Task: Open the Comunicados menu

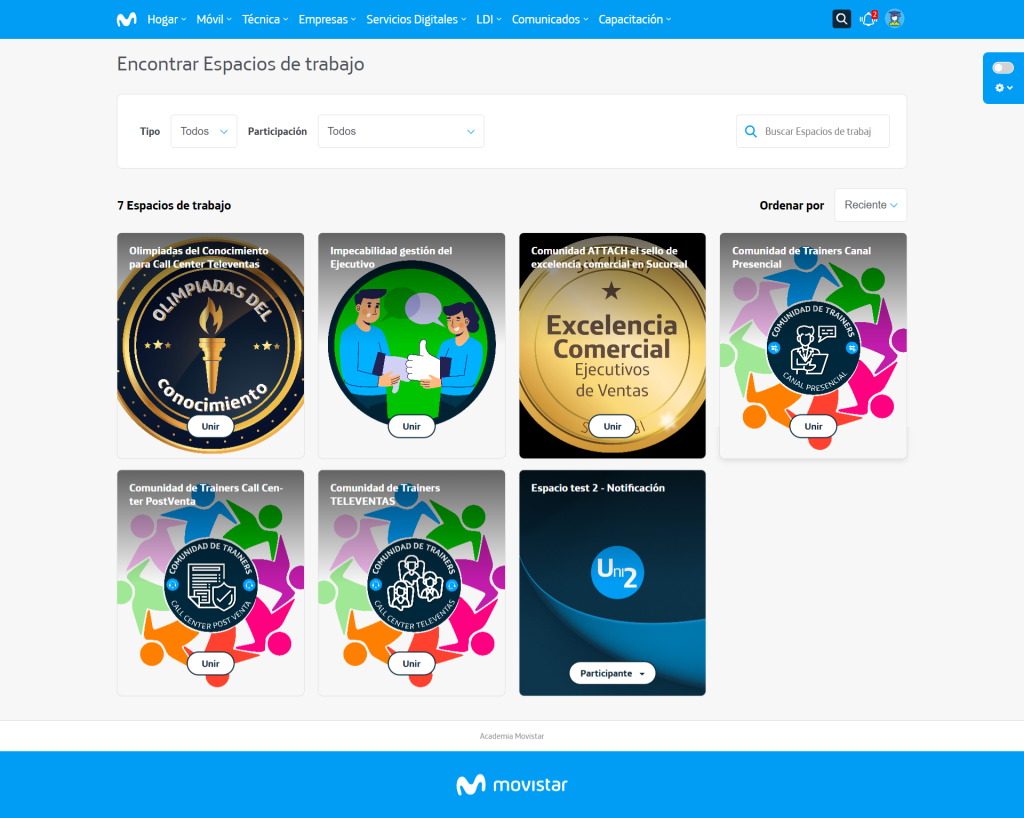Action: coord(550,20)
